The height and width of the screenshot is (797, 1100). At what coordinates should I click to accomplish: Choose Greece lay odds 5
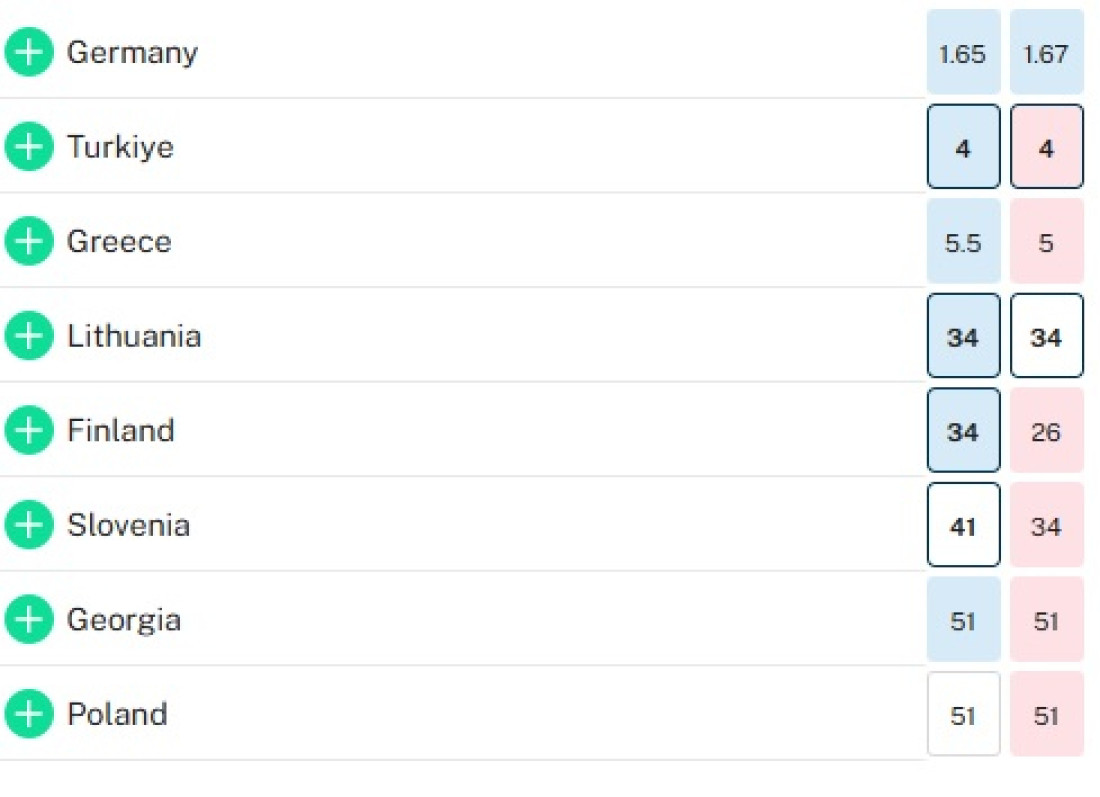coord(1047,241)
